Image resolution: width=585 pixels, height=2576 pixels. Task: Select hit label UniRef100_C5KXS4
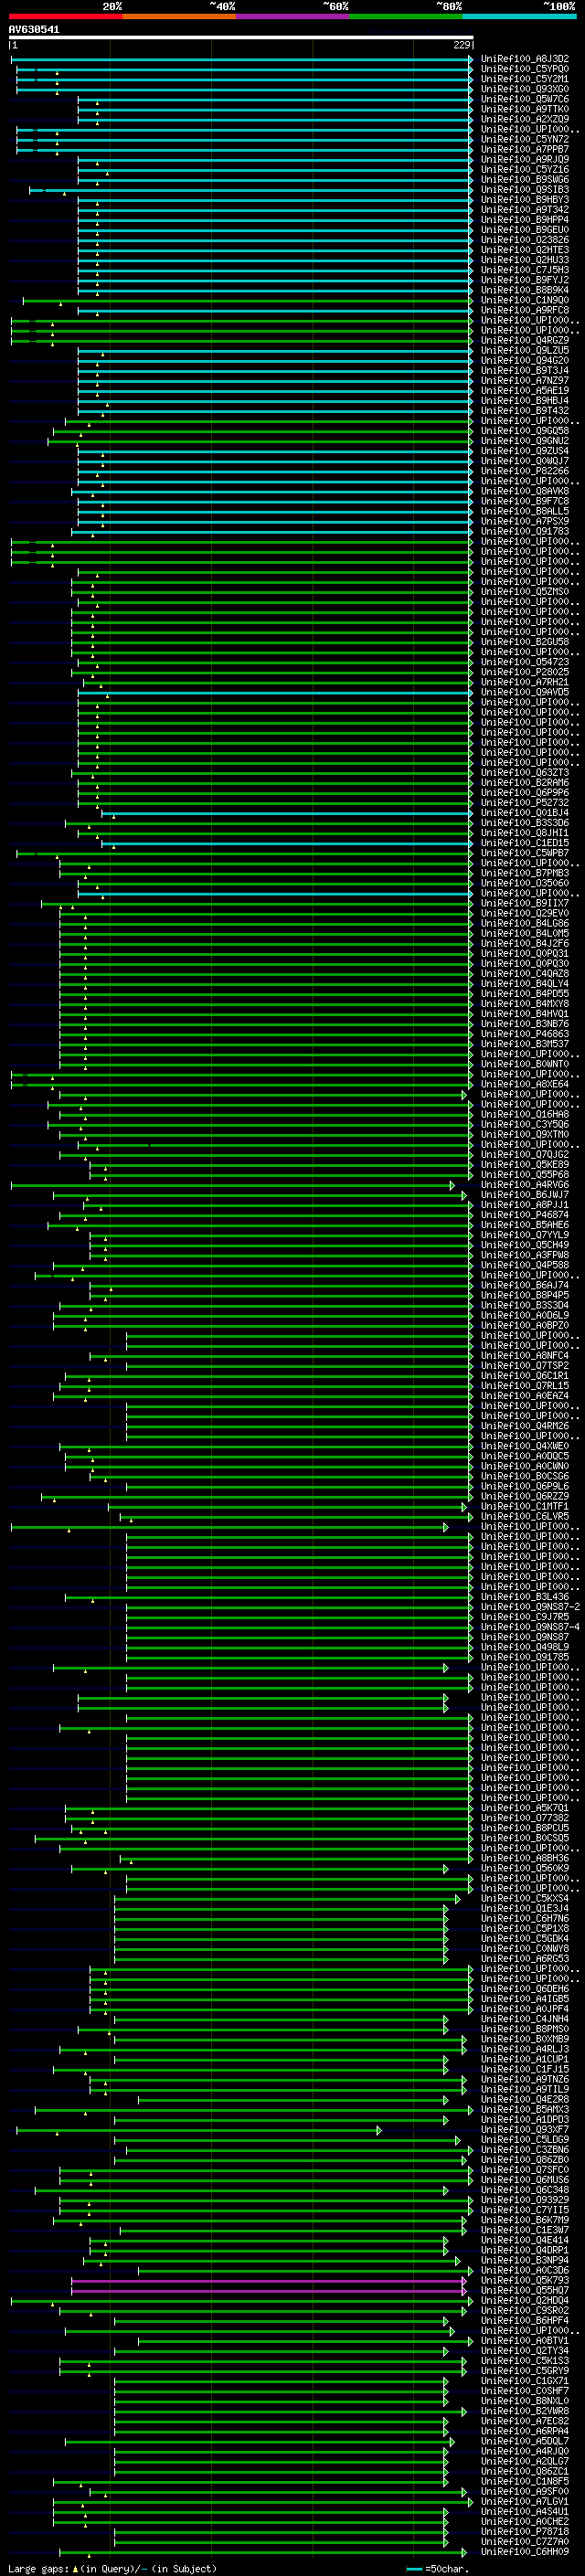tap(525, 1898)
